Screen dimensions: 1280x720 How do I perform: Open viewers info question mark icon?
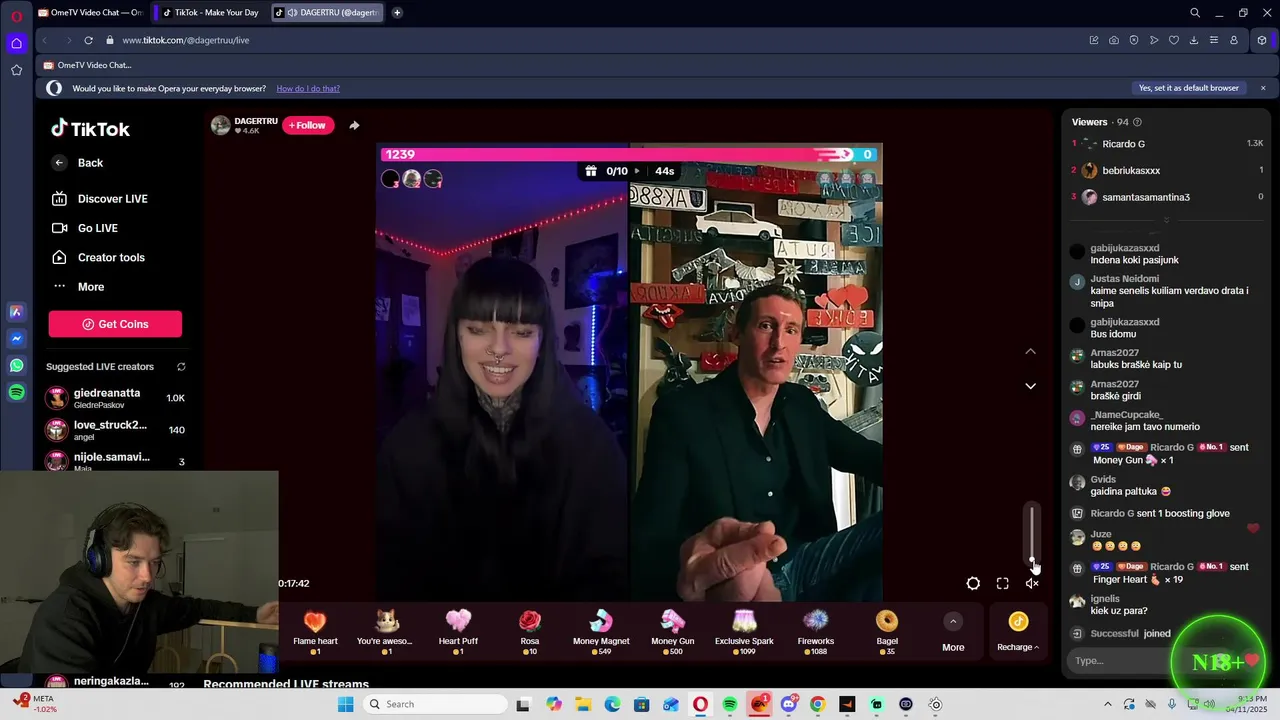click(1137, 122)
